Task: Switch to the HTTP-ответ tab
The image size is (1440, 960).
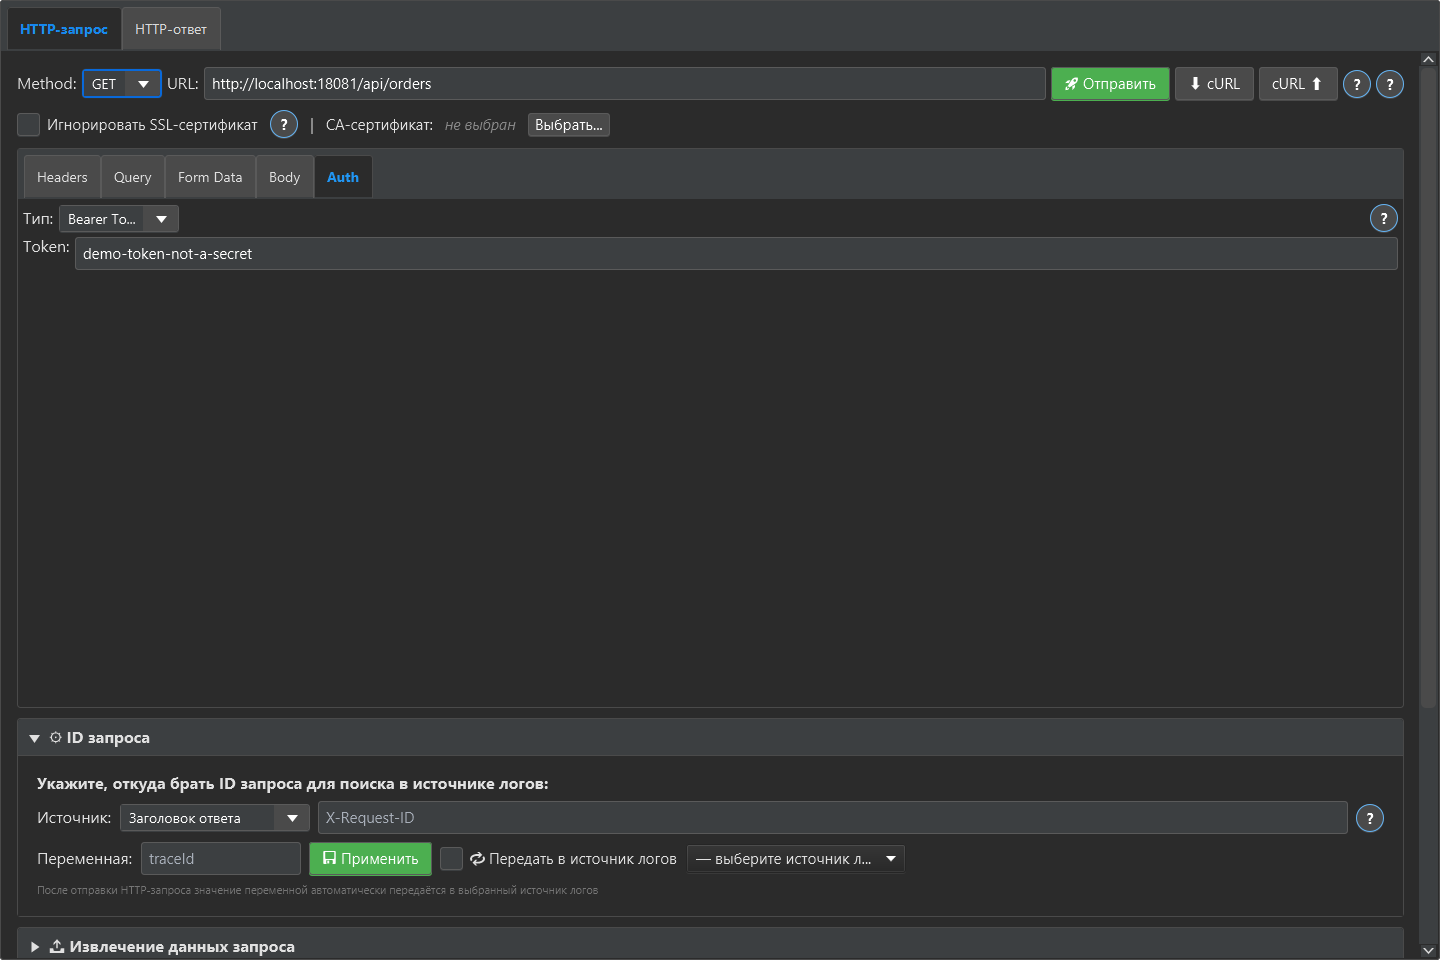Action: pos(171,29)
